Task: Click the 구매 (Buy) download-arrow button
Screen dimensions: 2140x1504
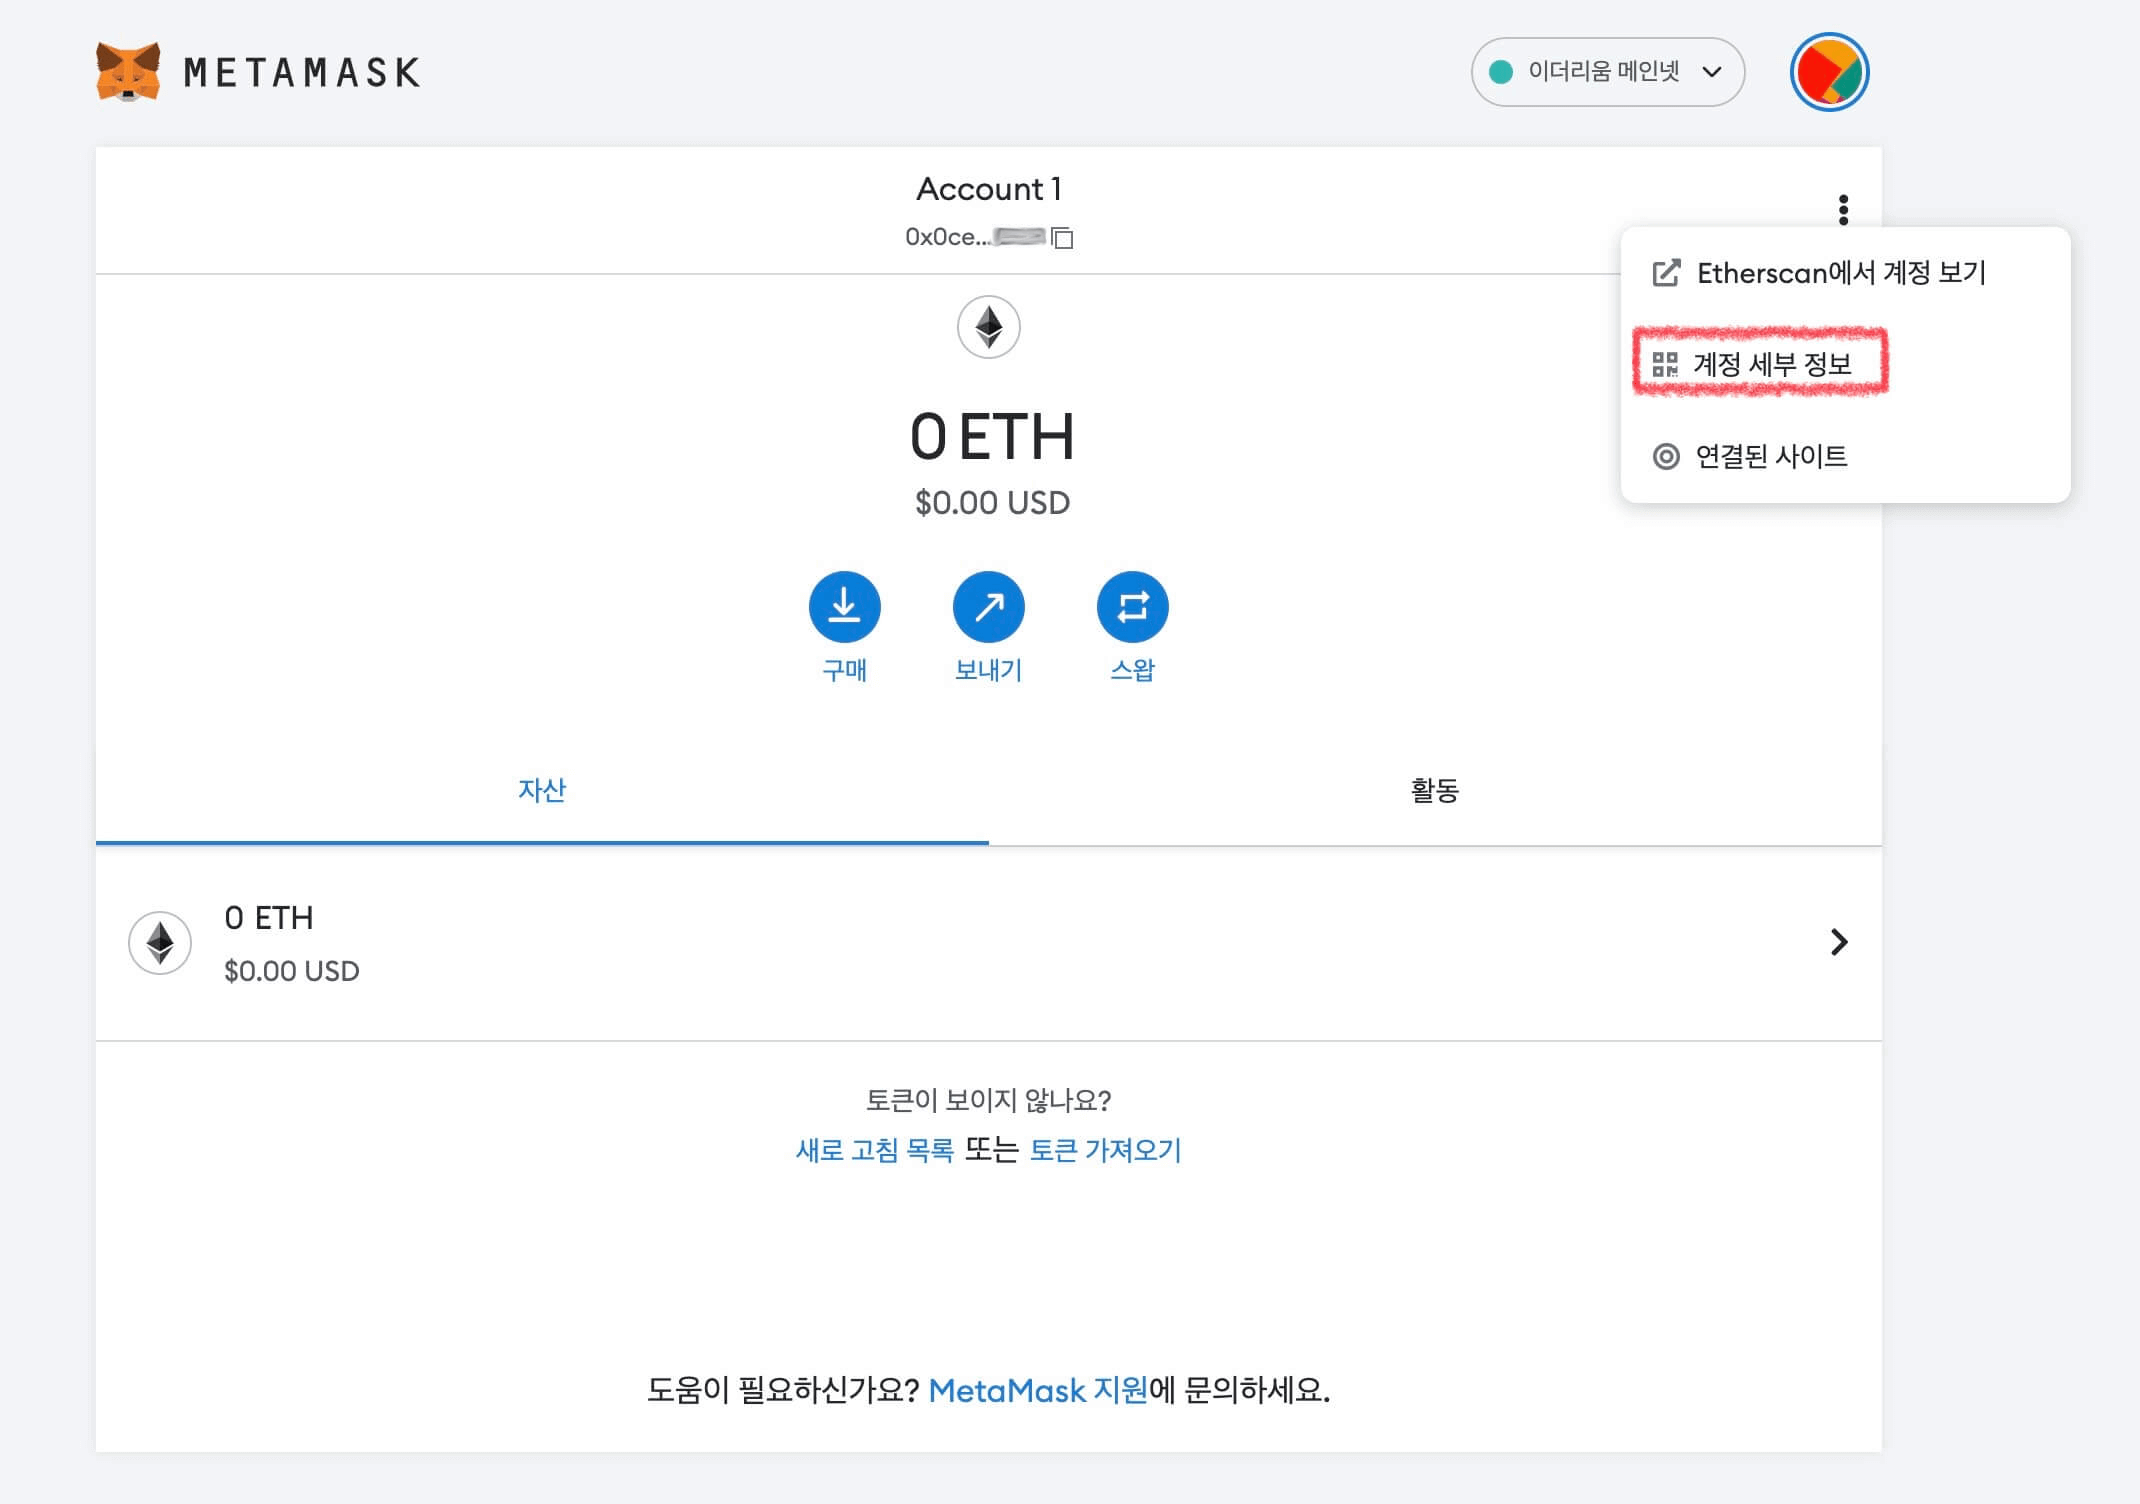Action: pyautogui.click(x=845, y=607)
